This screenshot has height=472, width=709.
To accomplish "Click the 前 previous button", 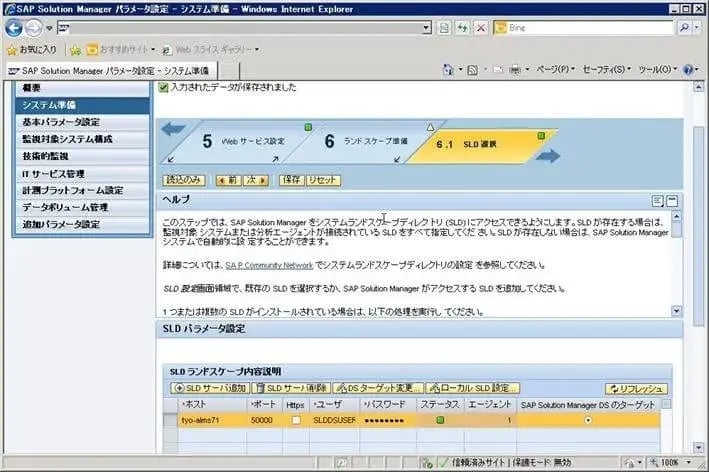I will [x=228, y=180].
